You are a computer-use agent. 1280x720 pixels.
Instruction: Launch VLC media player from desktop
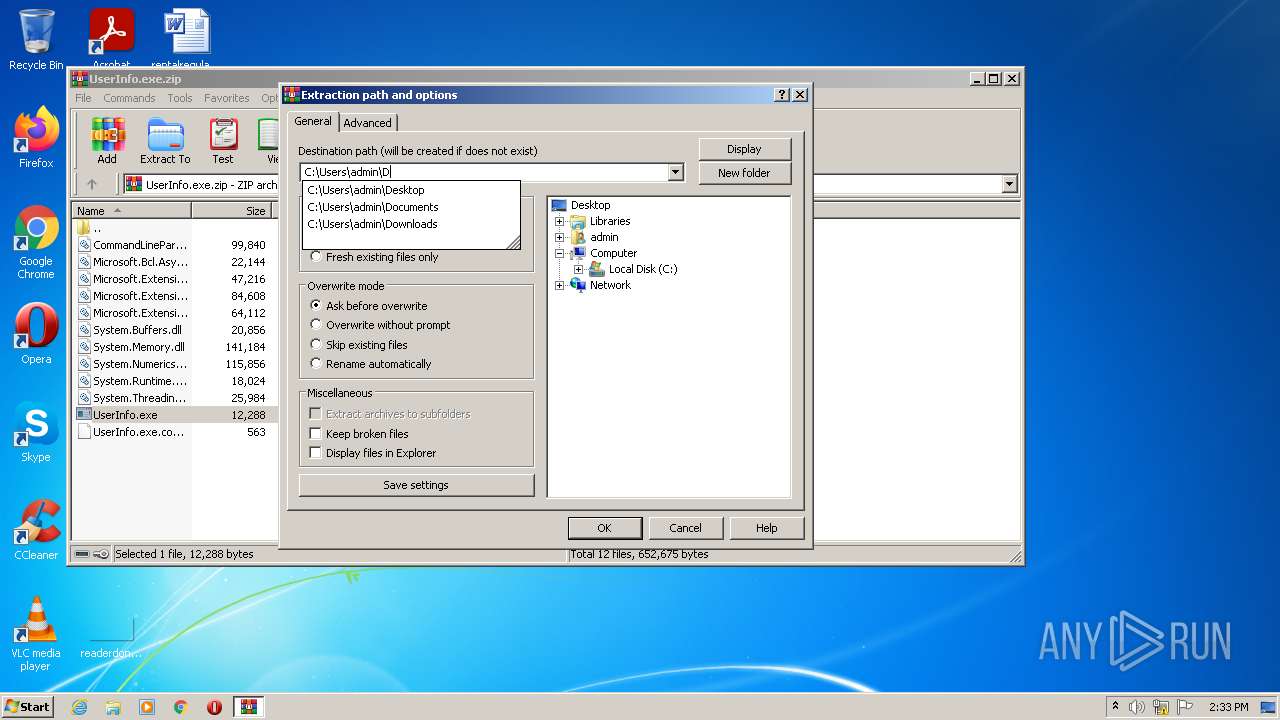36,634
